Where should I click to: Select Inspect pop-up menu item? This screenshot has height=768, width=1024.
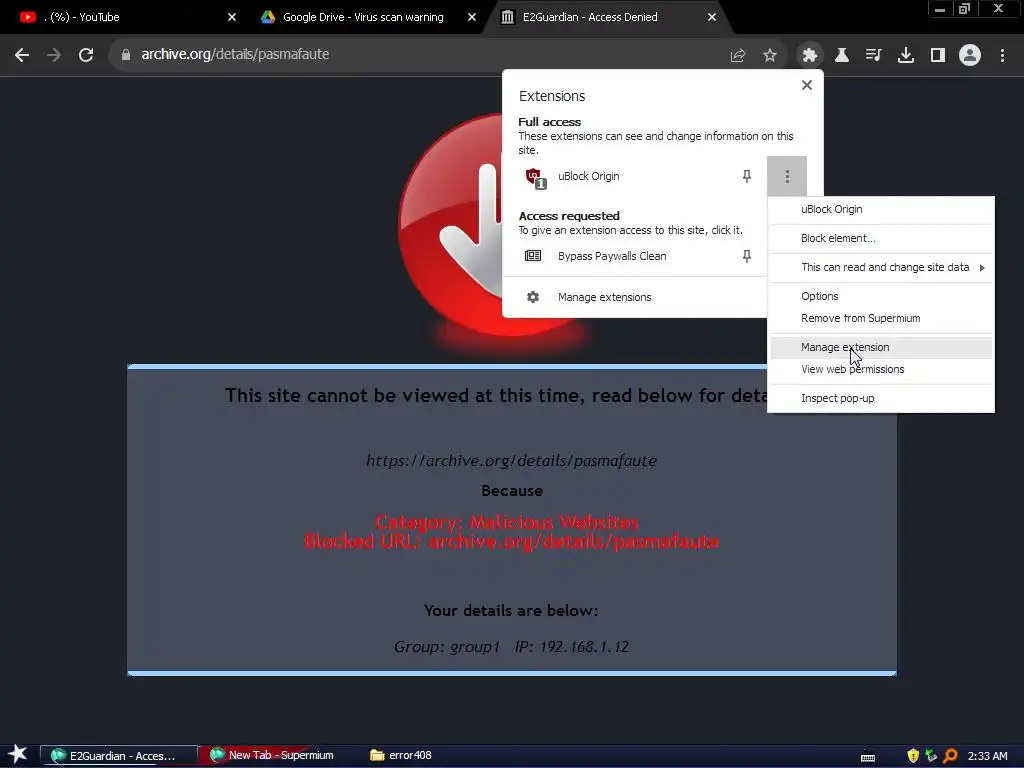(881, 398)
